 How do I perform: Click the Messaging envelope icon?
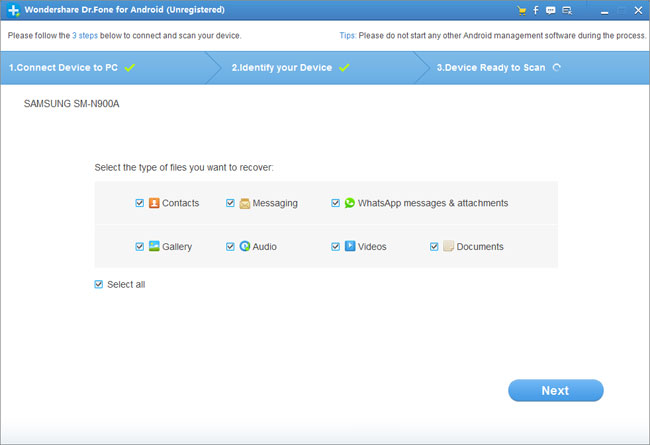(245, 203)
